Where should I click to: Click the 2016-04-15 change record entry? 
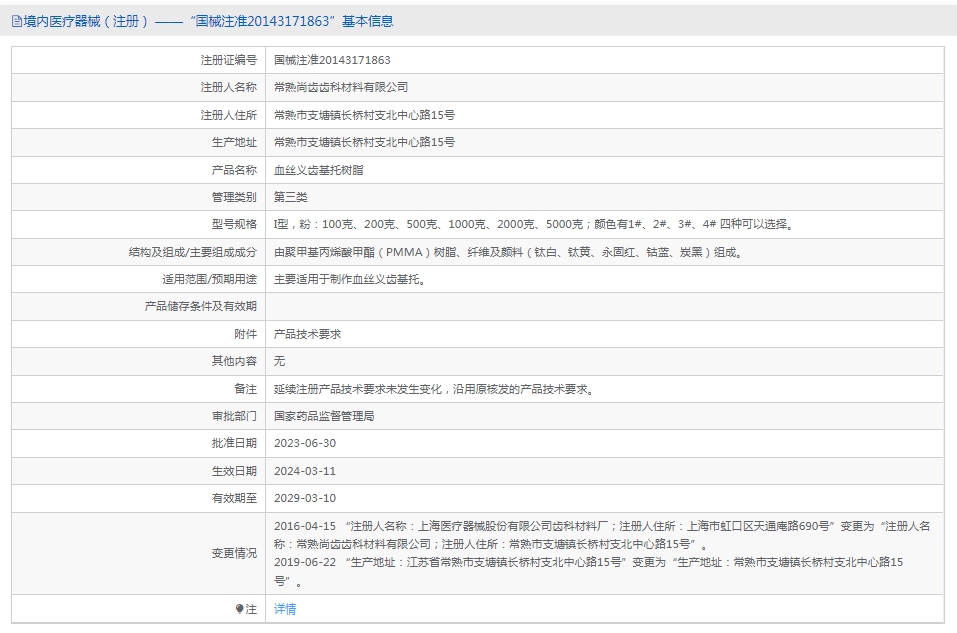(x=602, y=535)
